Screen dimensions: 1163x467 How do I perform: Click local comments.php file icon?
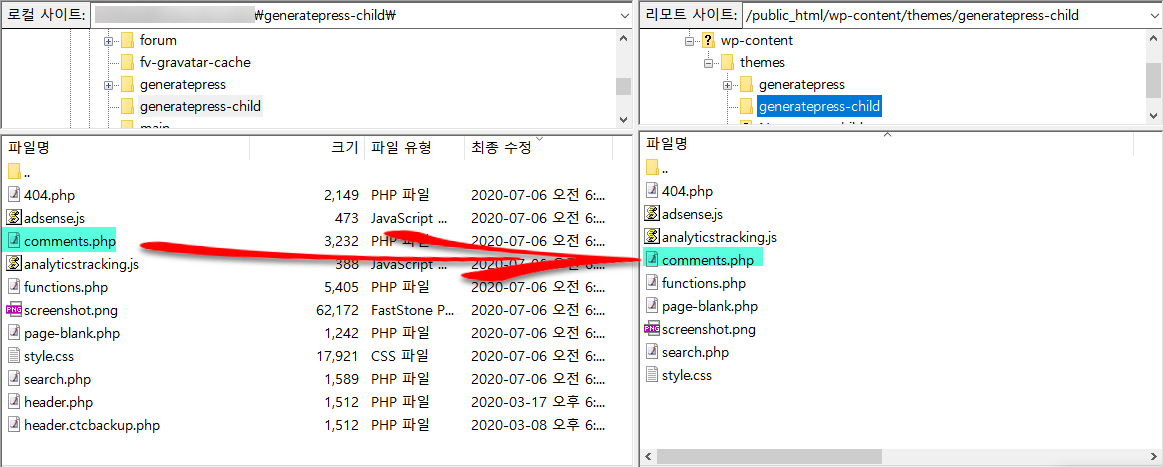pos(14,241)
